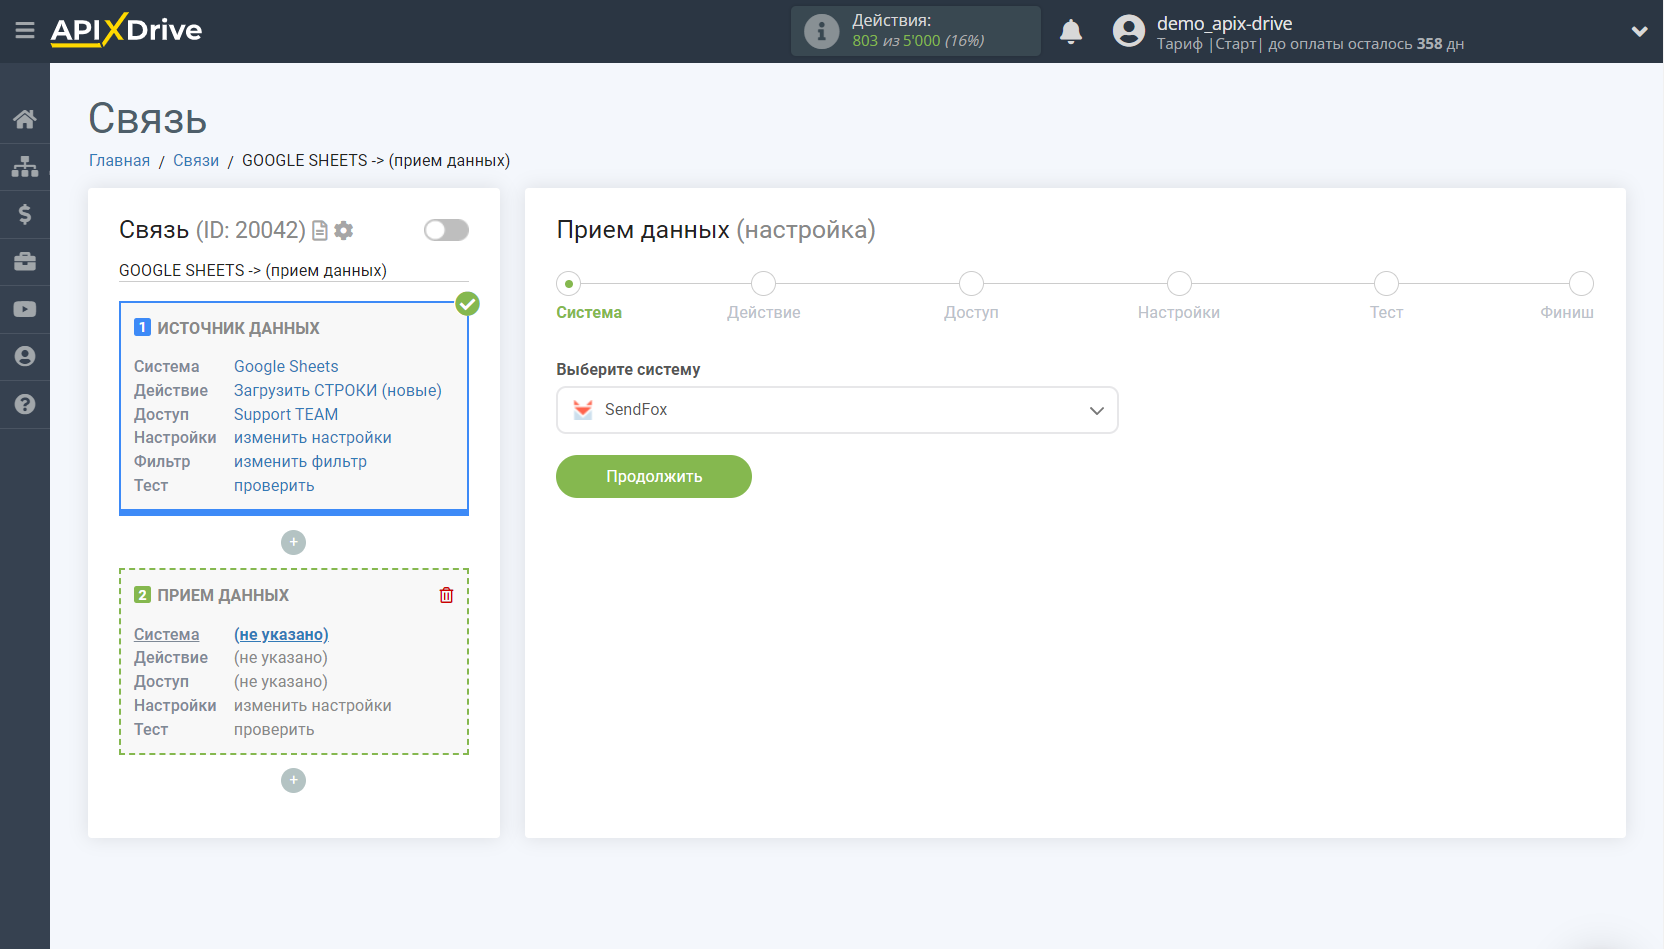Open the connection notes document icon

pyautogui.click(x=320, y=231)
